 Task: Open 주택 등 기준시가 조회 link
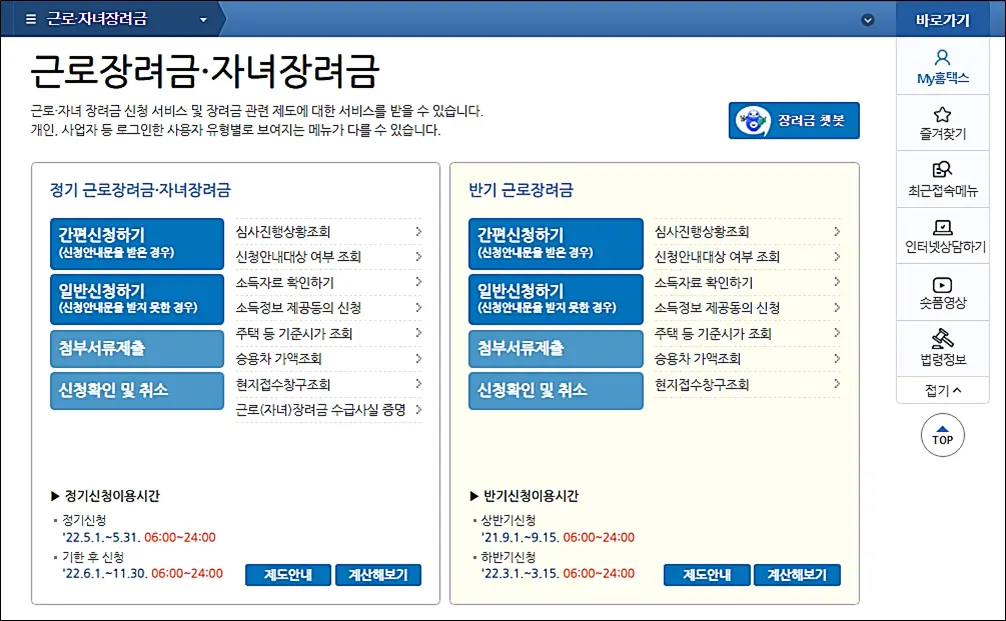pyautogui.click(x=295, y=333)
